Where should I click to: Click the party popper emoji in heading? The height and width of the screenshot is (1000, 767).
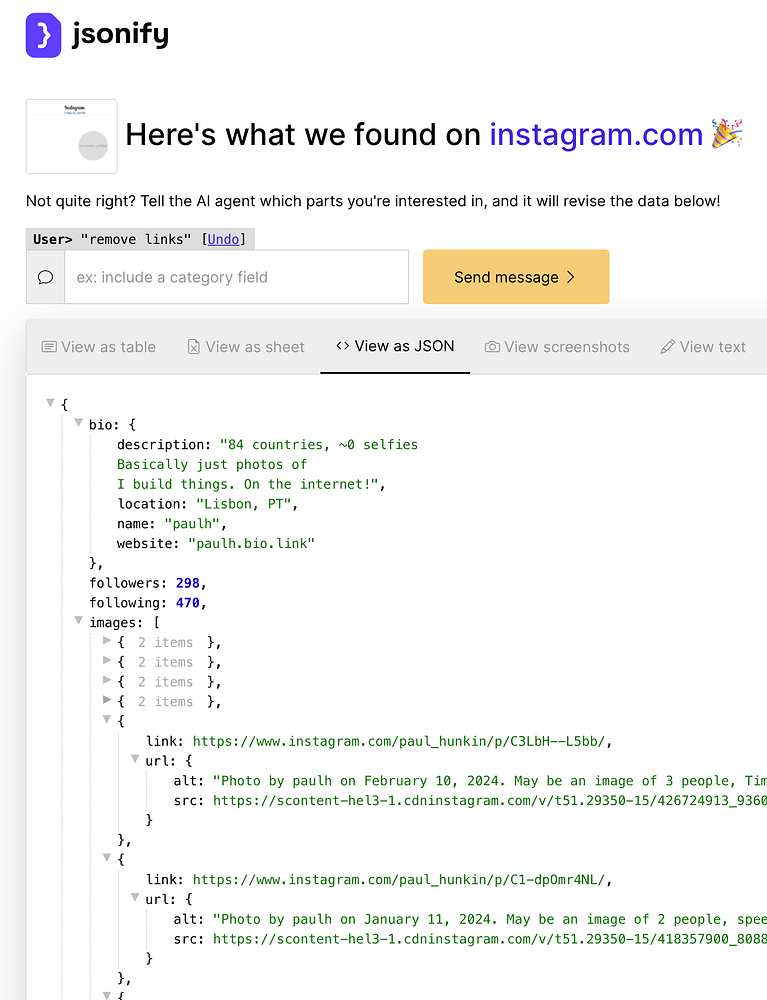(x=726, y=134)
